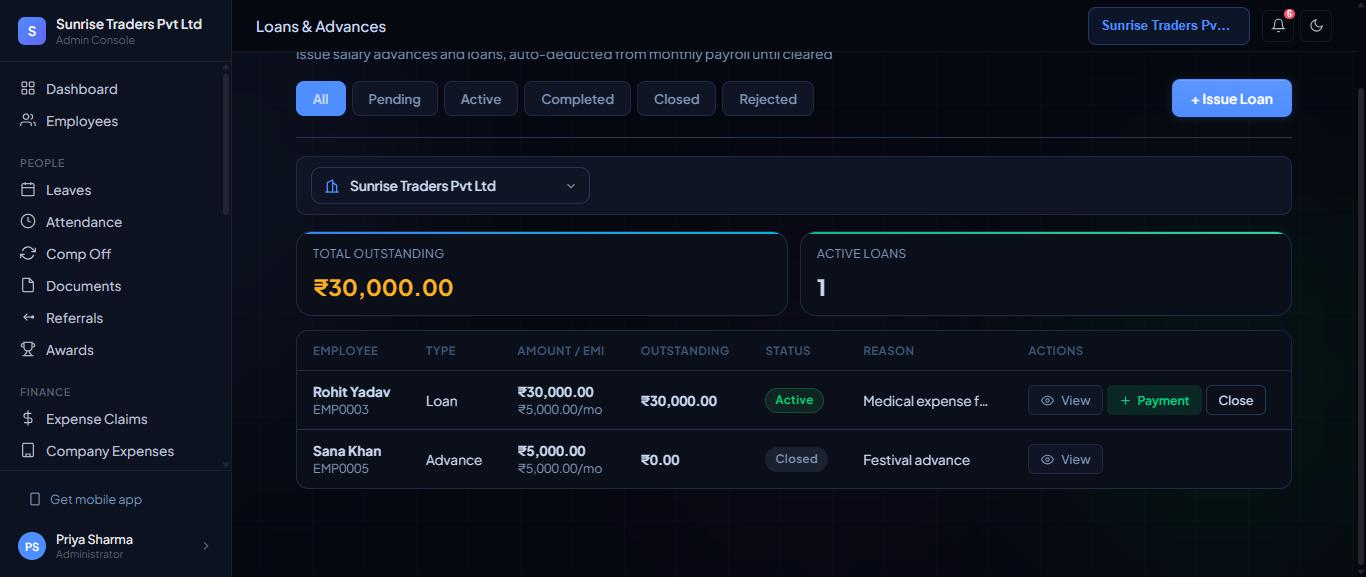This screenshot has width=1366, height=577.
Task: Click Medical expense reason text
Action: (925, 401)
